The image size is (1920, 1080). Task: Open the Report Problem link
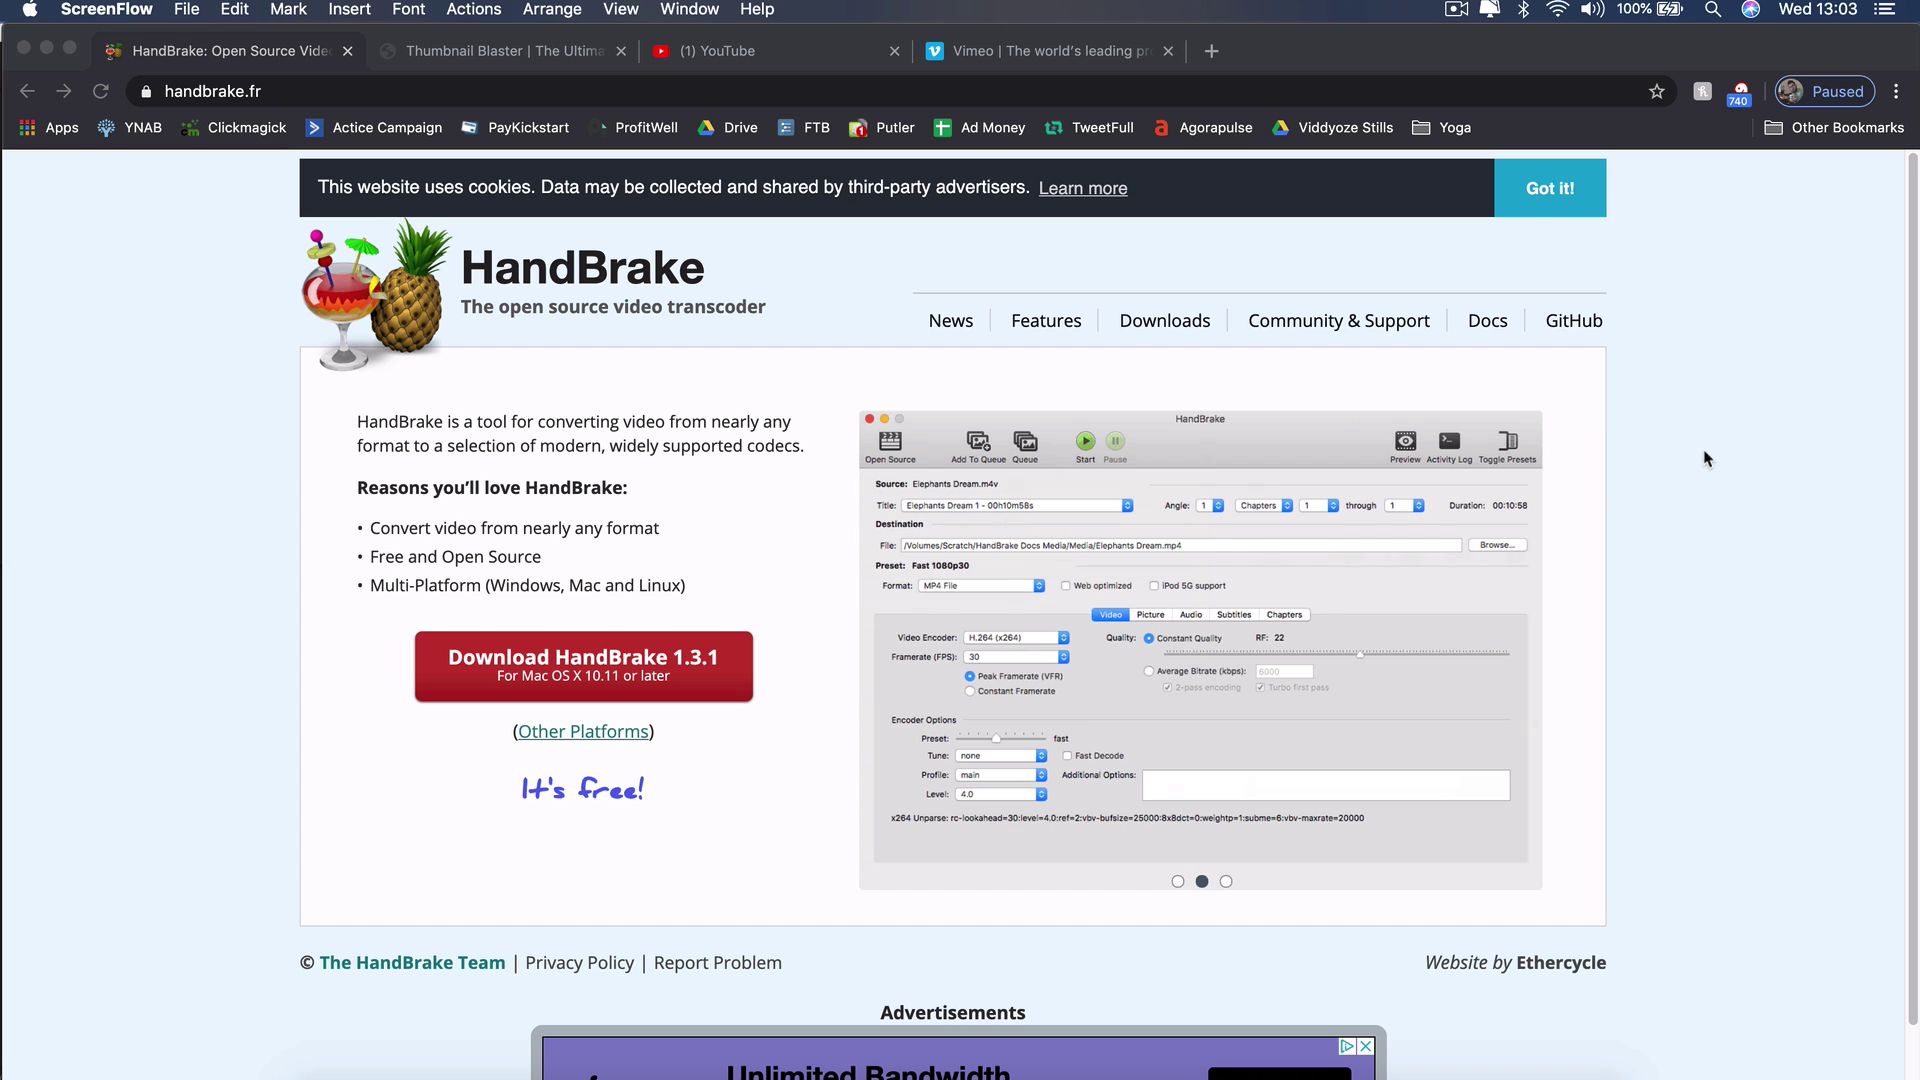click(718, 963)
